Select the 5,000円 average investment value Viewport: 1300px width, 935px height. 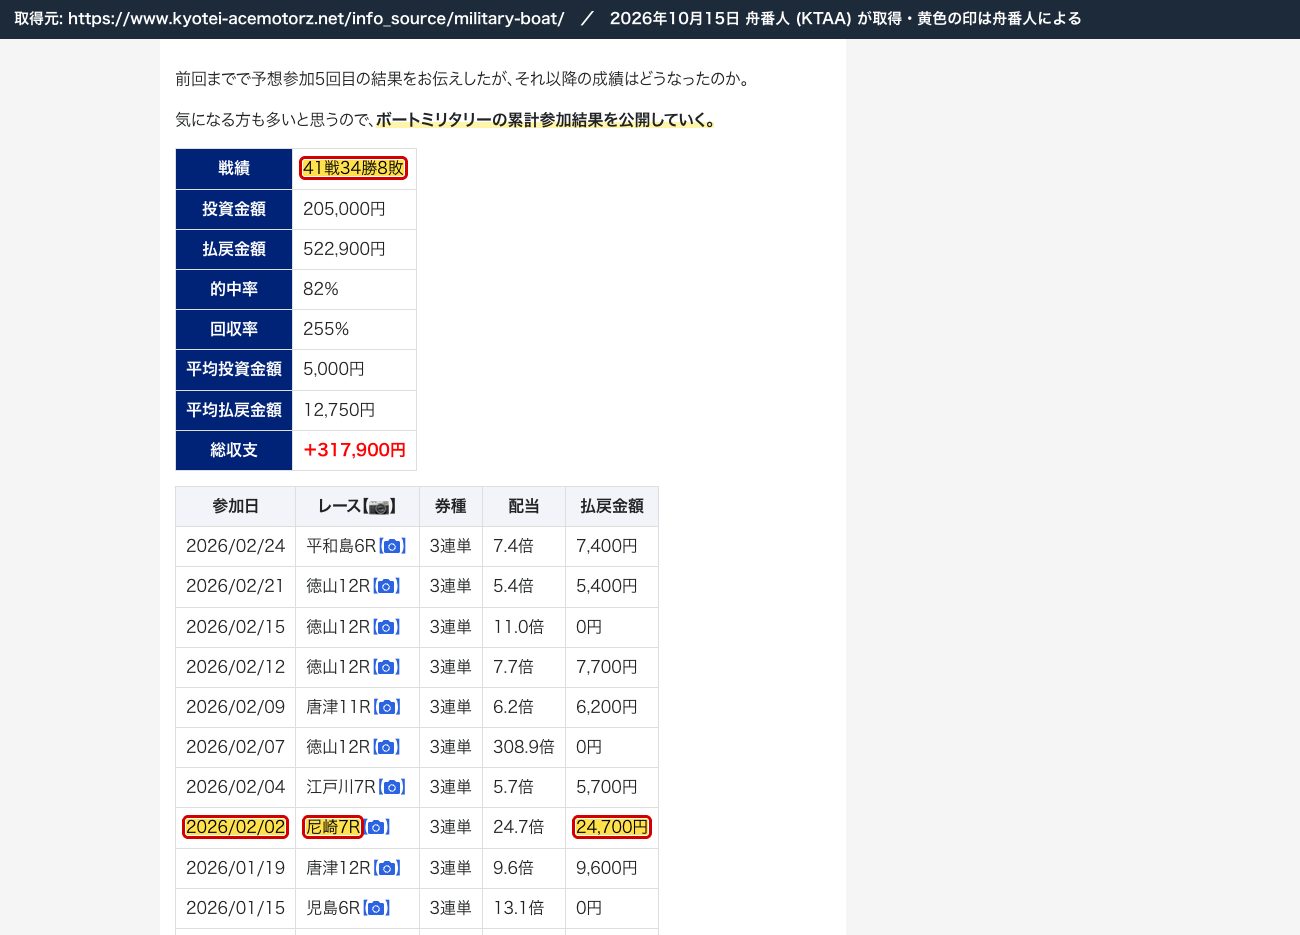(334, 369)
